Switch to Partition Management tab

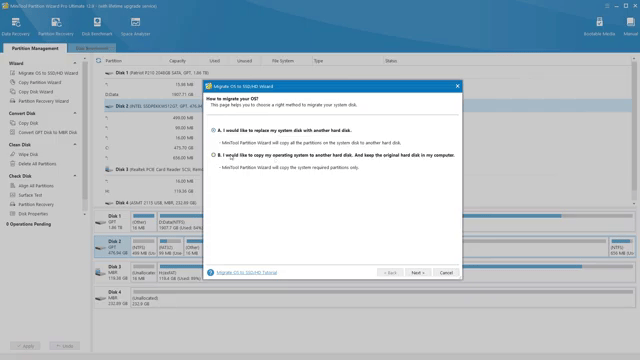click(x=35, y=48)
